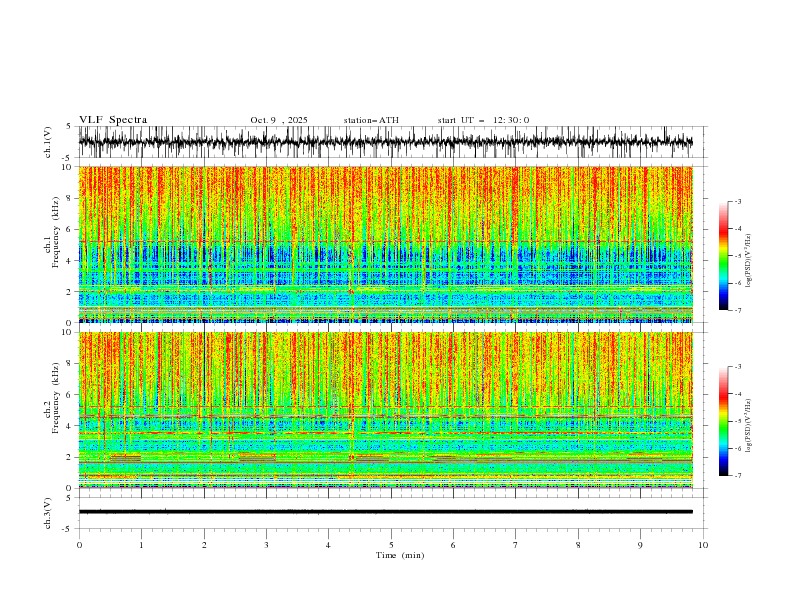Click the "-7" tick on ch.2 colorbar
Viewport: 792px width, 612px height.
coord(737,475)
